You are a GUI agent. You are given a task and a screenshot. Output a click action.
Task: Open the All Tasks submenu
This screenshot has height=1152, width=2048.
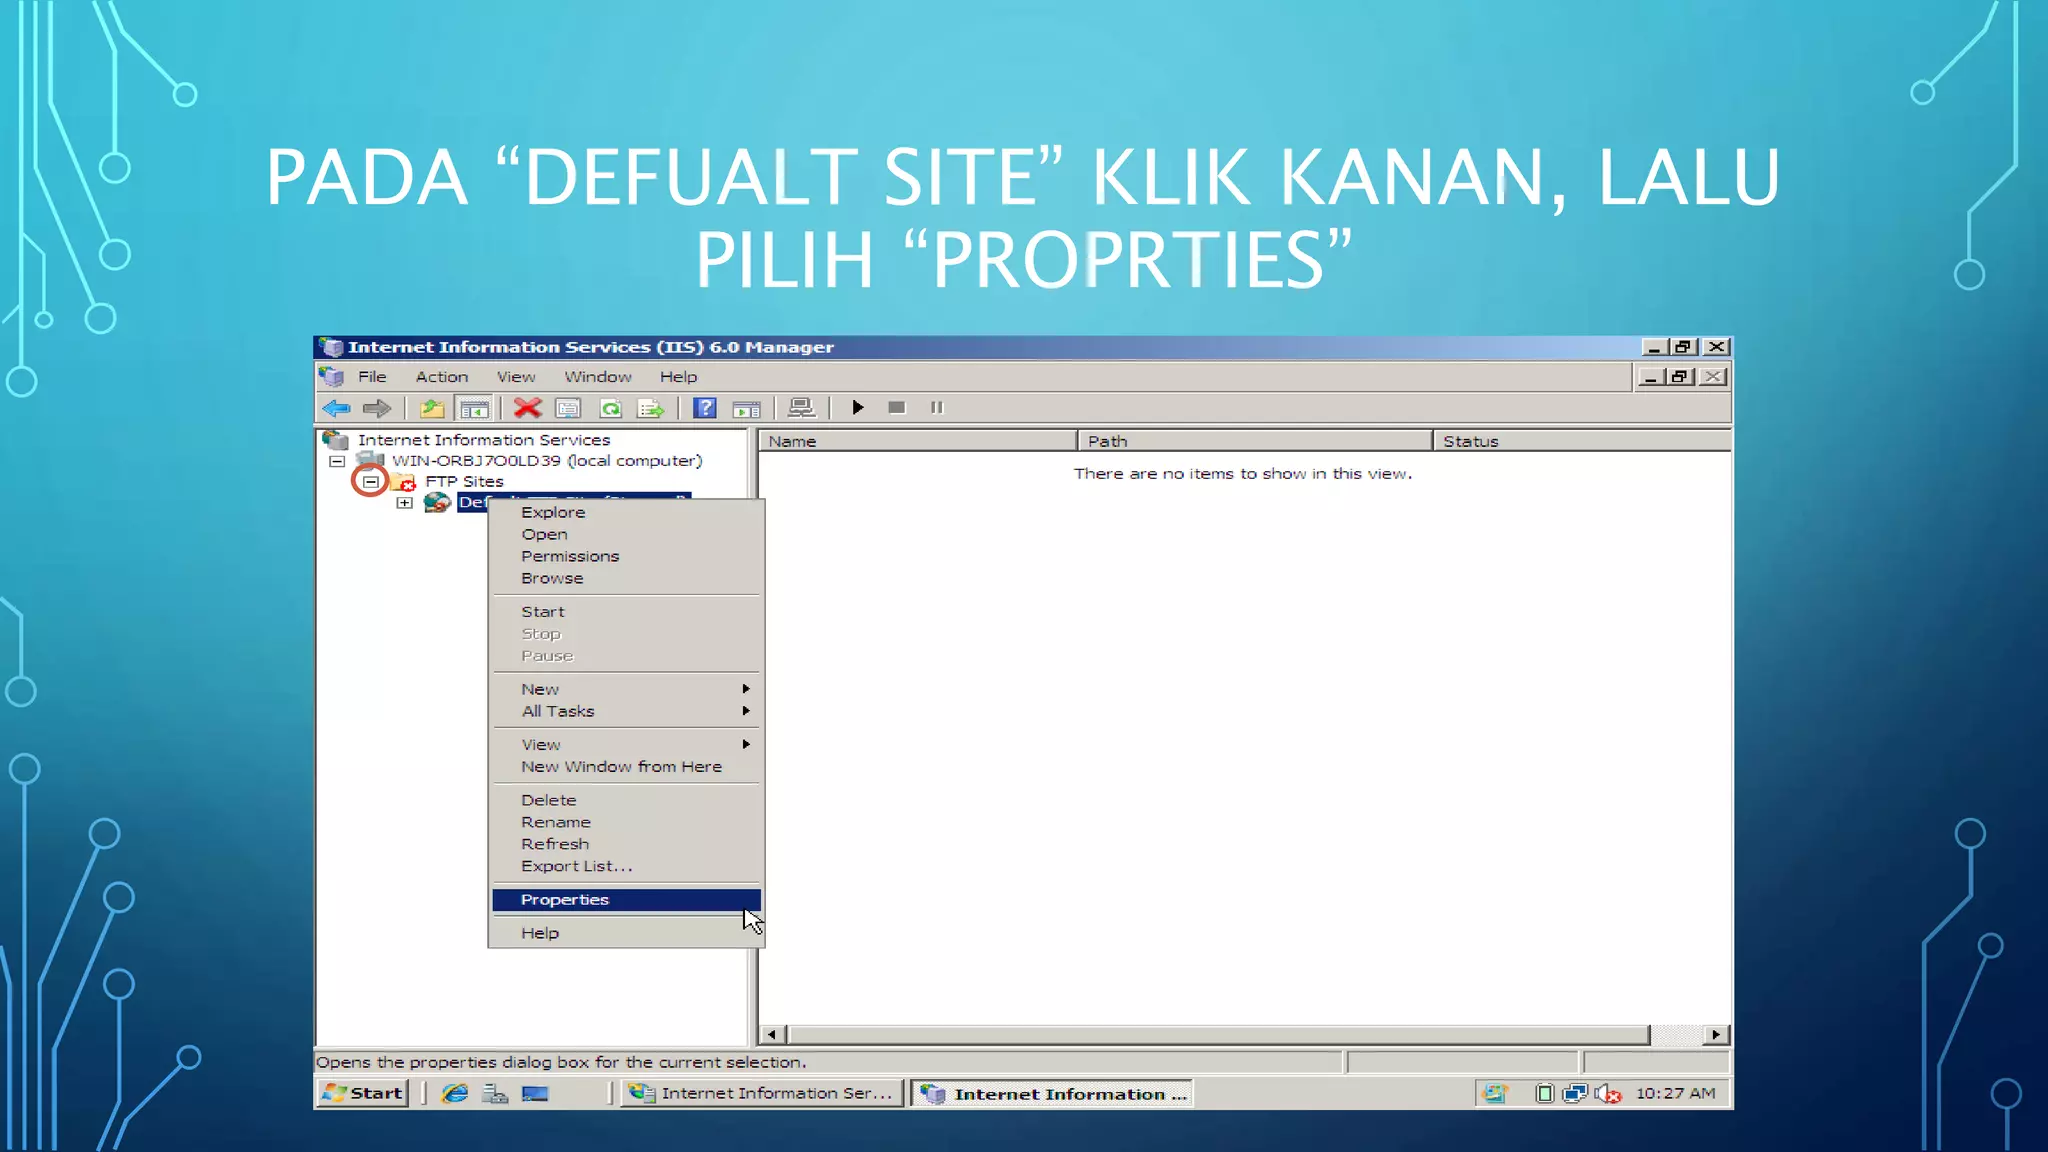tap(626, 711)
